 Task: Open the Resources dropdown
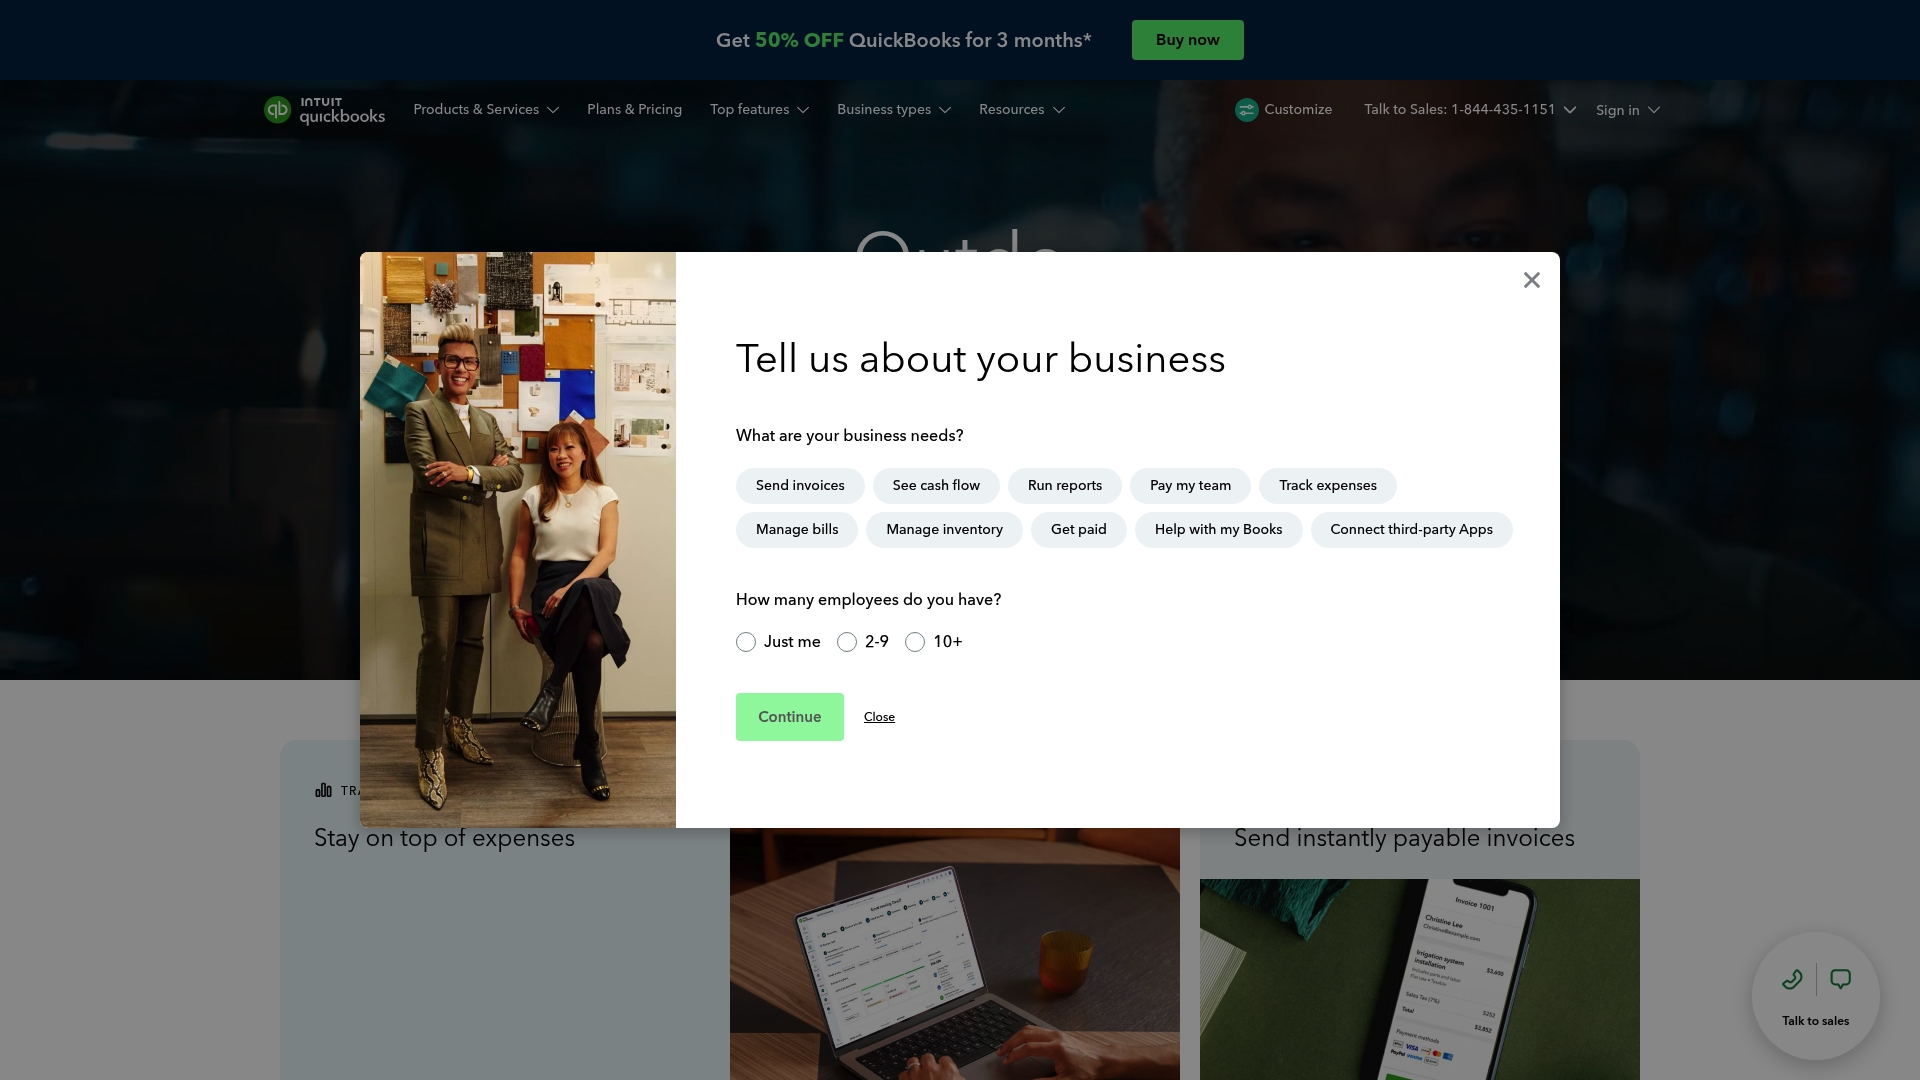click(x=1021, y=110)
